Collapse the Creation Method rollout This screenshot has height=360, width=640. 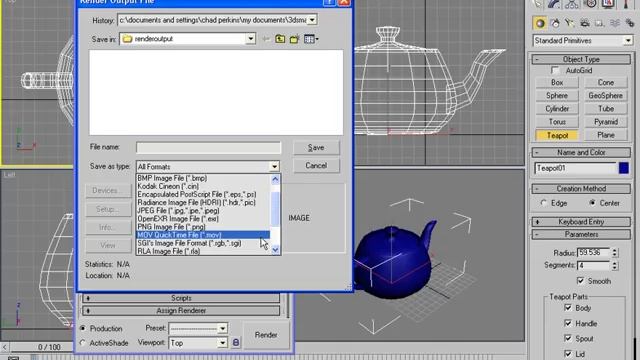point(581,189)
